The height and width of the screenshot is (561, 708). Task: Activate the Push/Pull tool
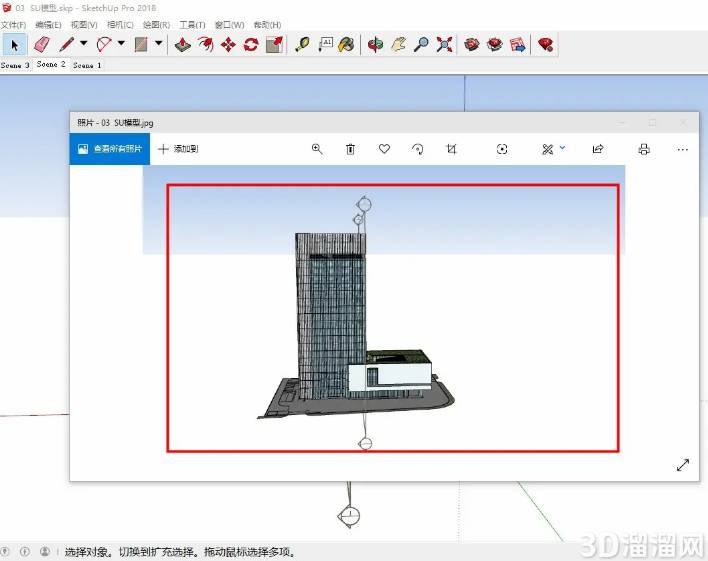pos(183,45)
